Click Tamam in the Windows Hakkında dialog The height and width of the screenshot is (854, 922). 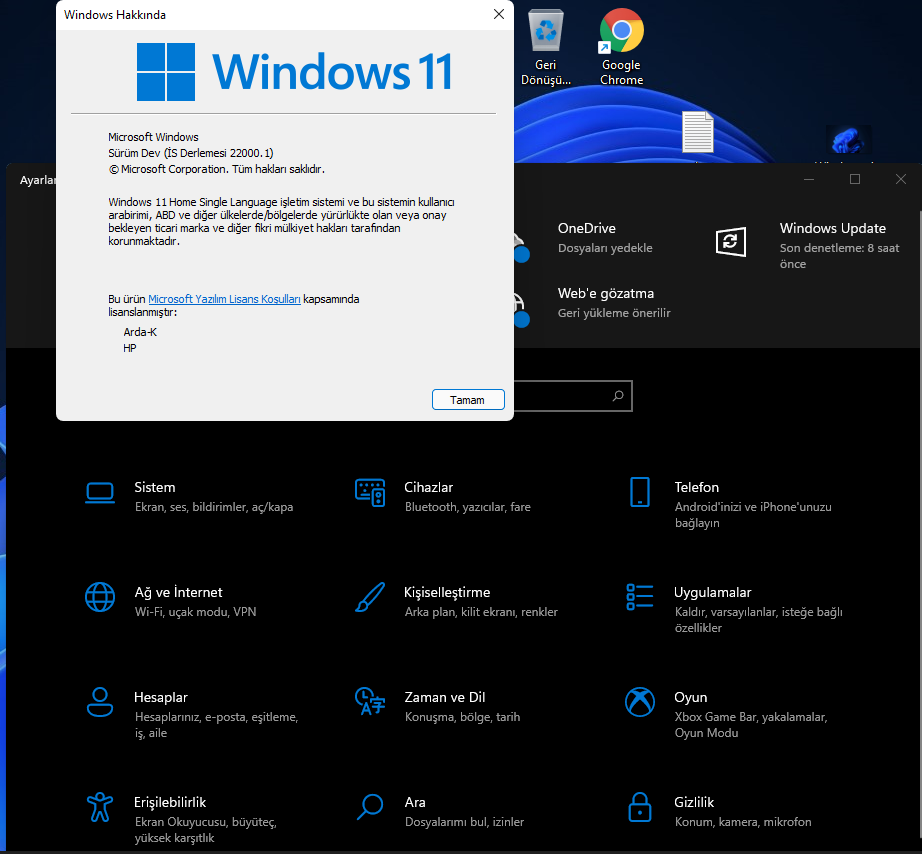[468, 400]
